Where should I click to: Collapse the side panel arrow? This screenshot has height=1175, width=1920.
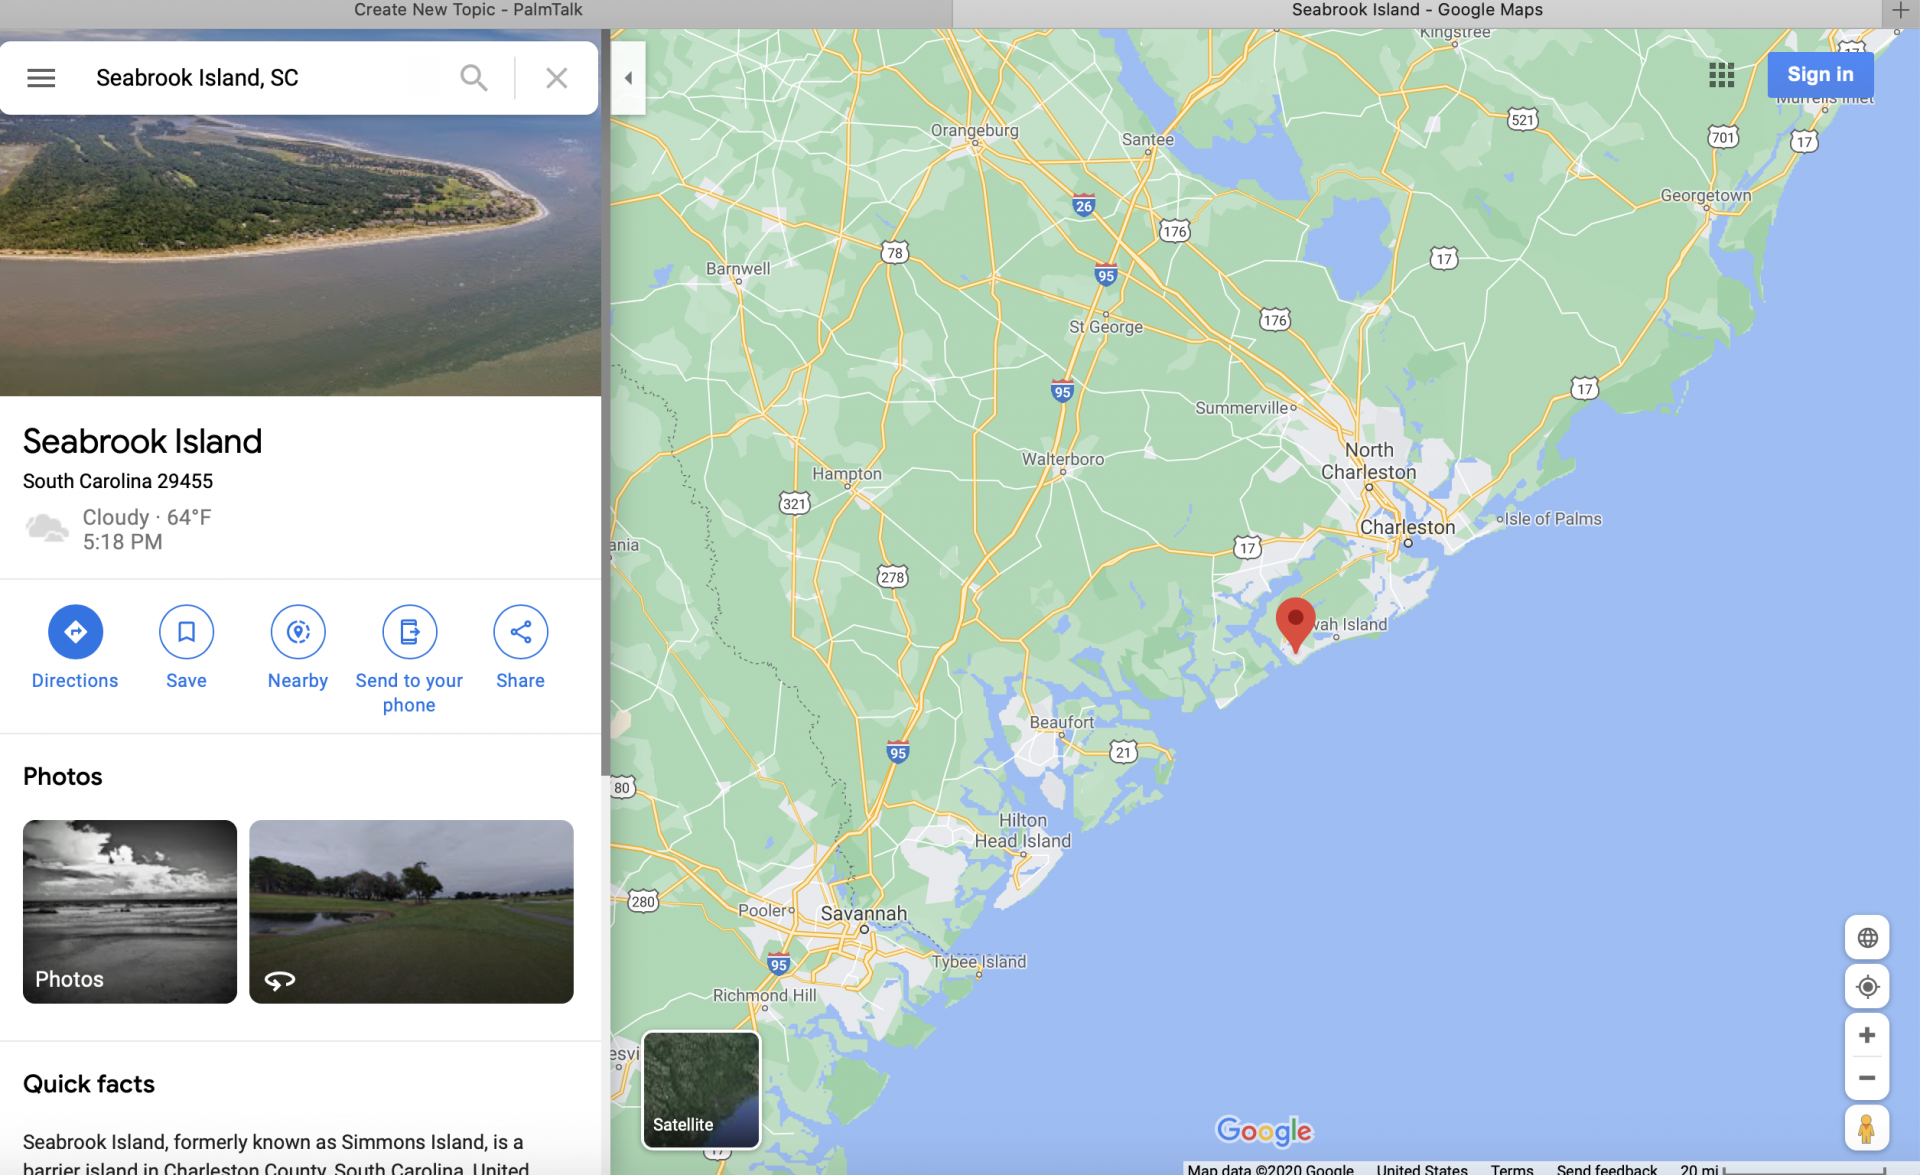(x=628, y=78)
